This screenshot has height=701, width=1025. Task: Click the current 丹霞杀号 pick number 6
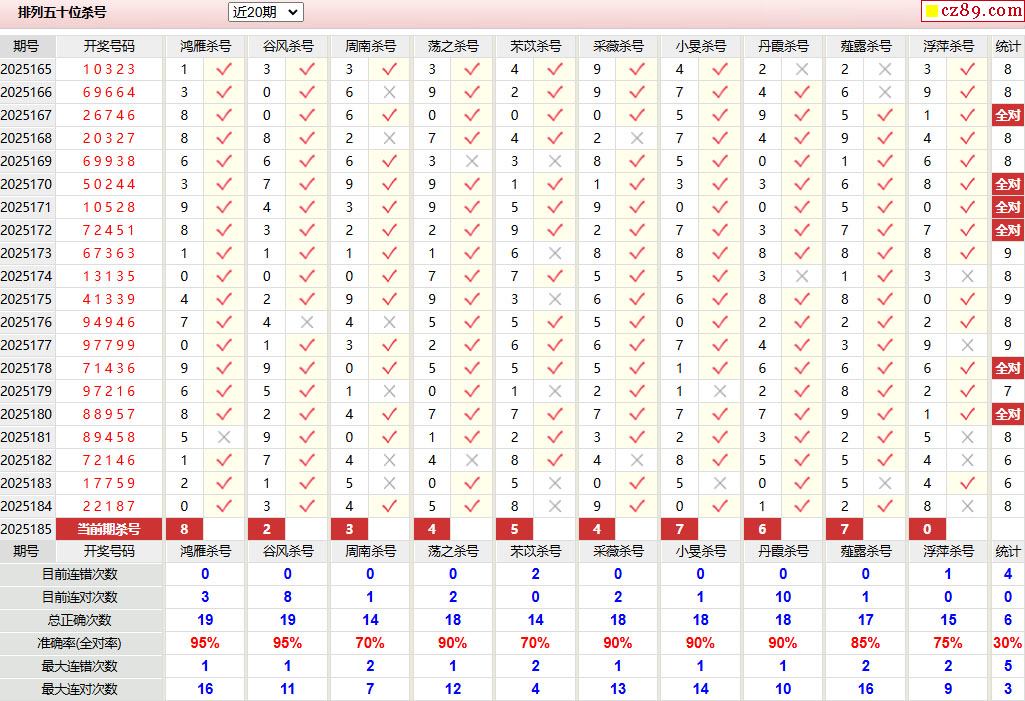762,529
